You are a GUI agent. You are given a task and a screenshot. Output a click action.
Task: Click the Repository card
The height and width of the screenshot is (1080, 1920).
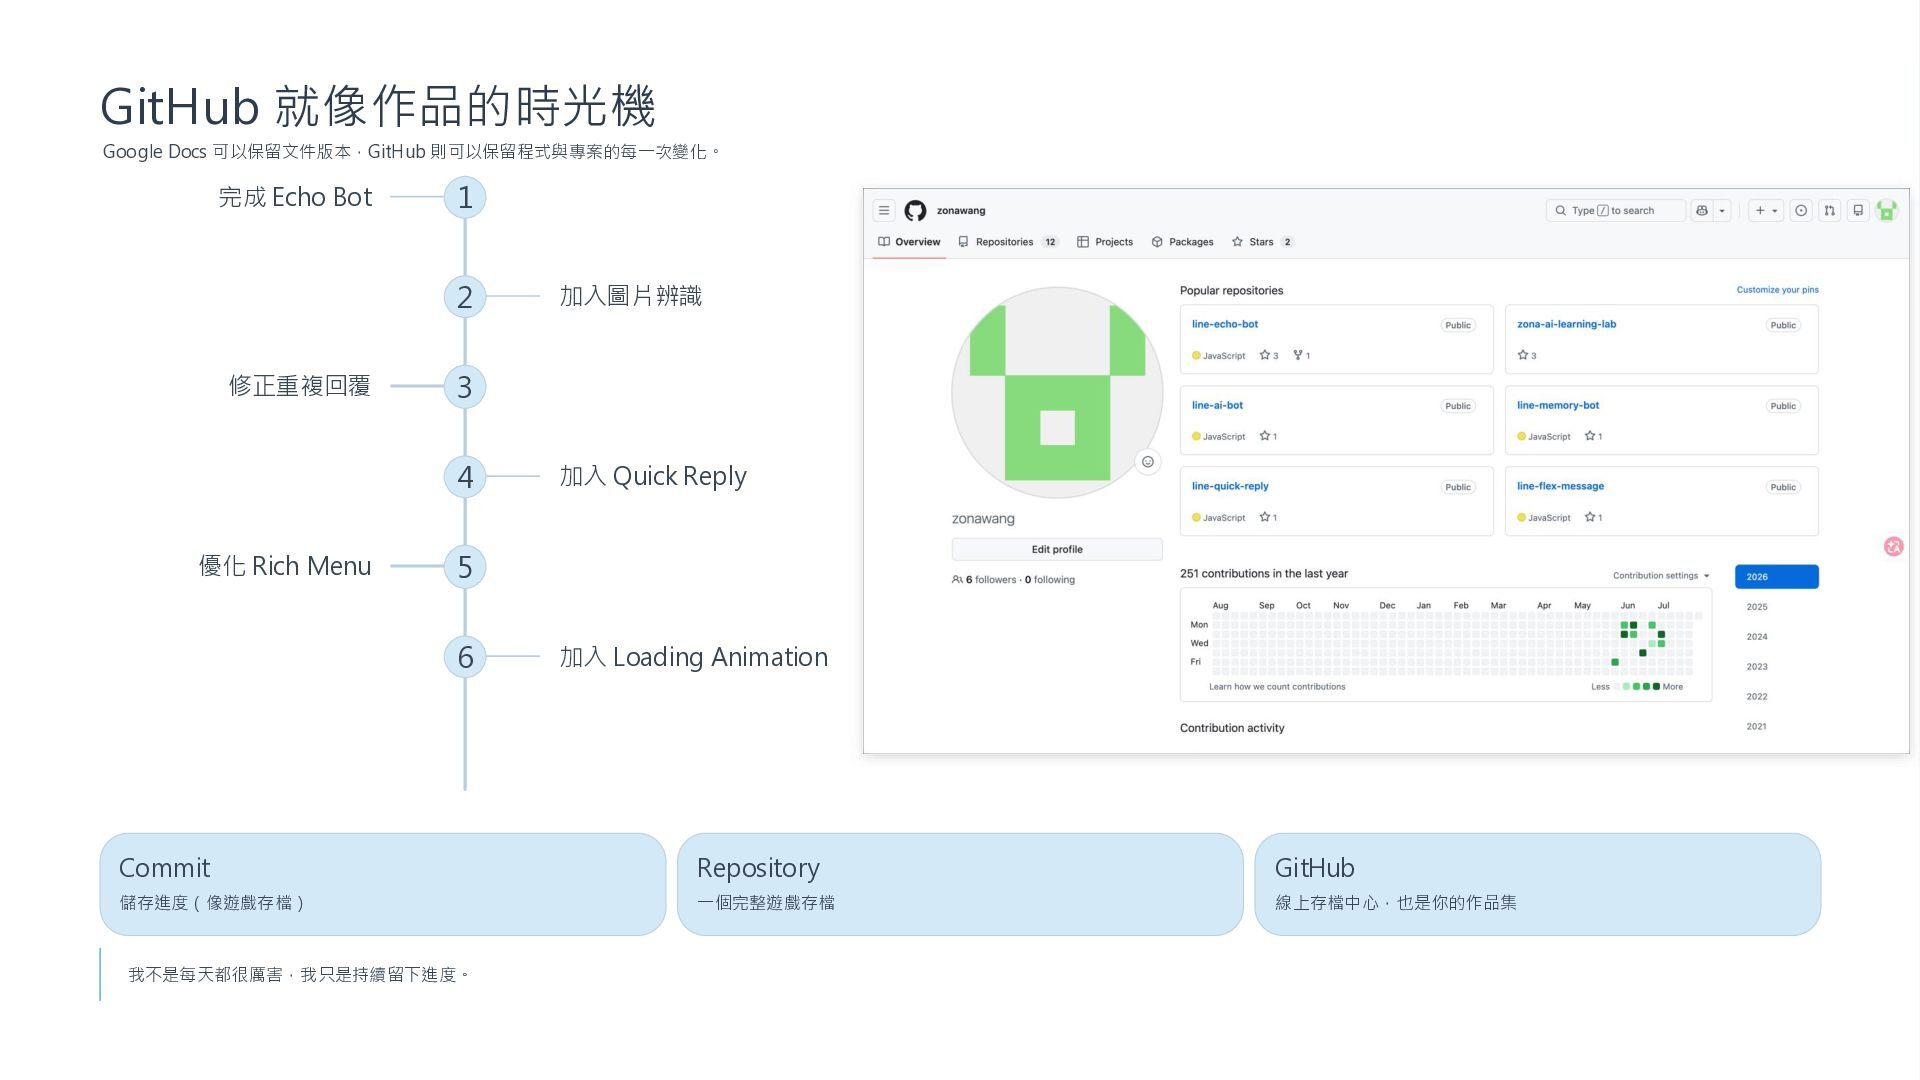[x=960, y=884]
